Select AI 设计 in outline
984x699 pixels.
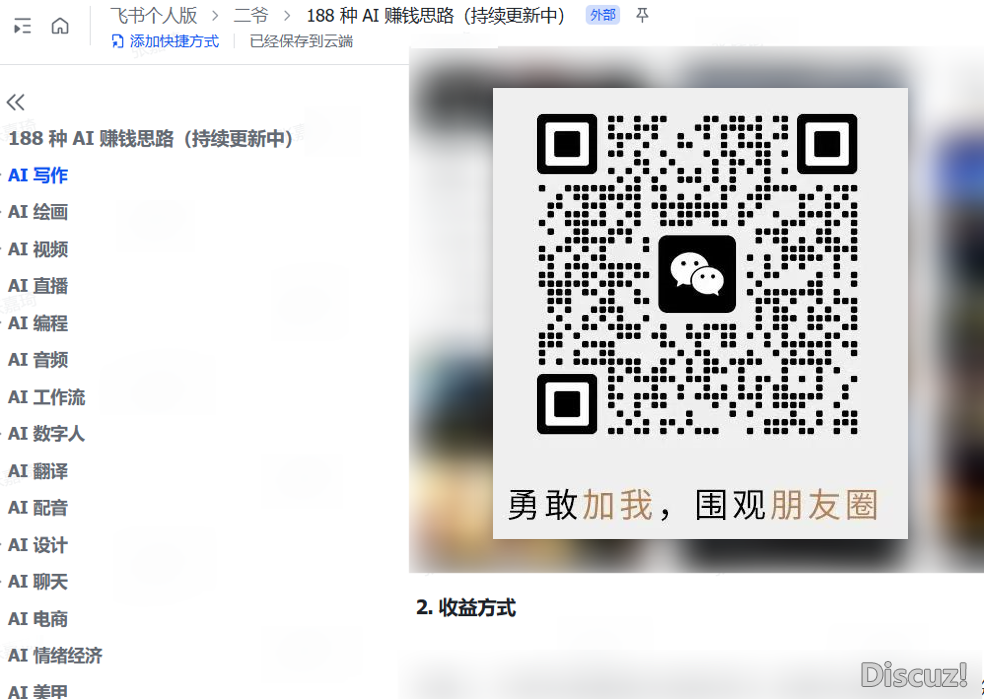[x=38, y=545]
